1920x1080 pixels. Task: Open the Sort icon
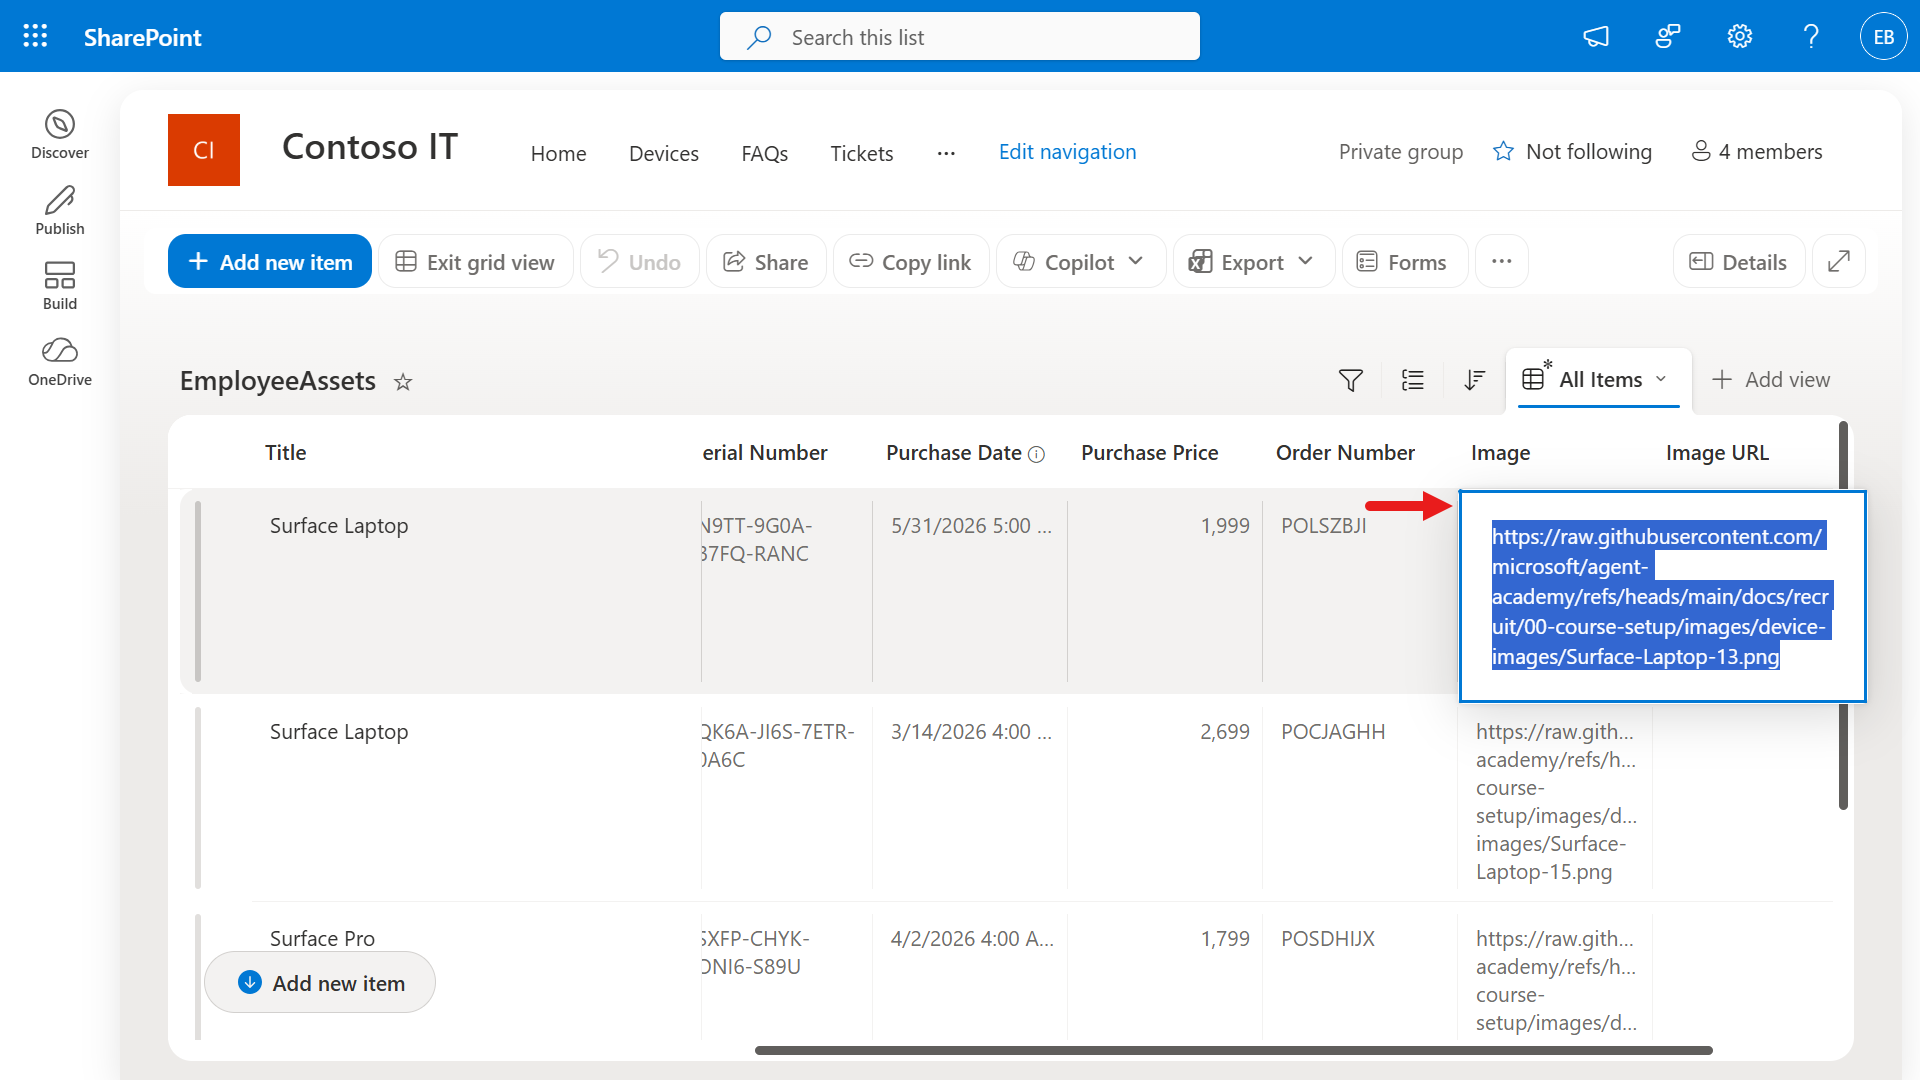(1474, 380)
